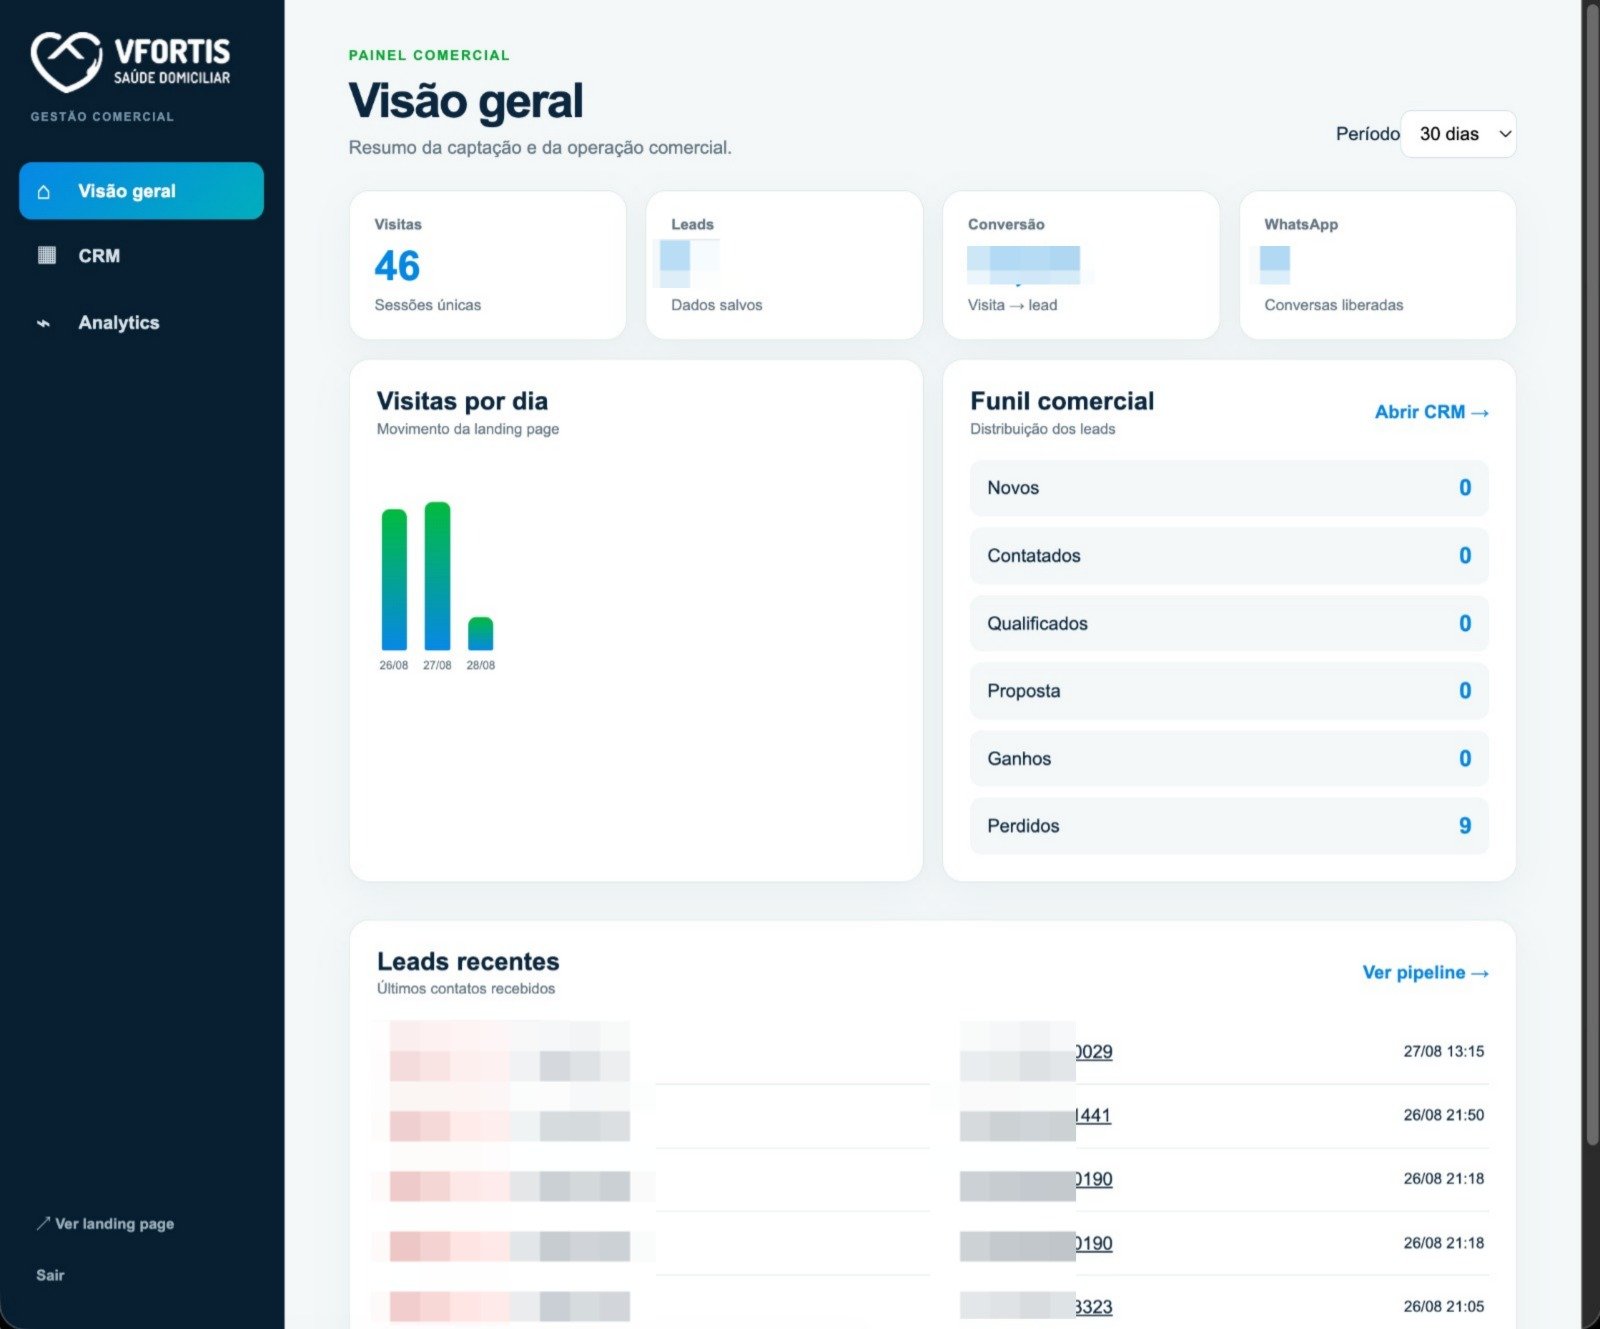Click the 46 visits value
The height and width of the screenshot is (1329, 1600).
click(x=397, y=266)
